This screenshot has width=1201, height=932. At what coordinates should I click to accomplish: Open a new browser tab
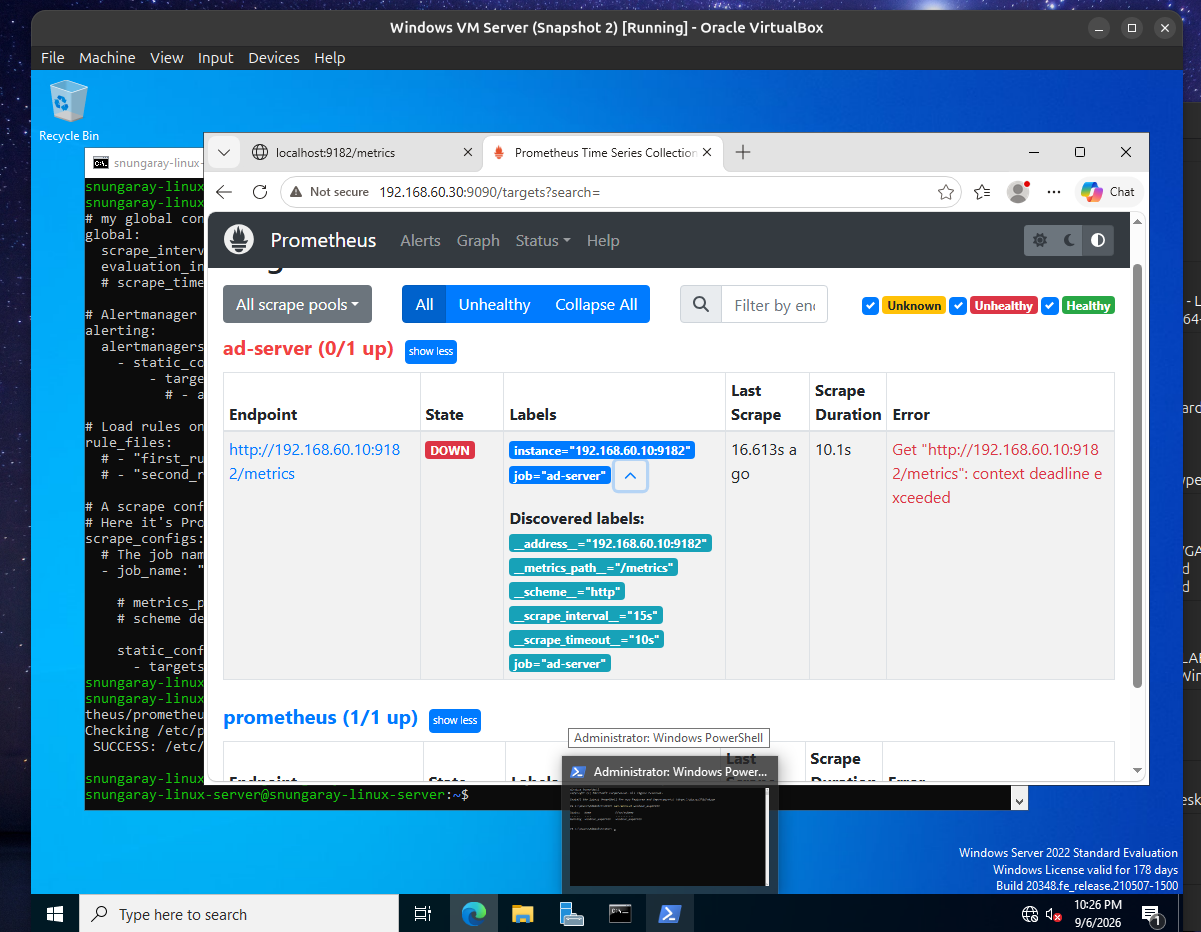[743, 152]
